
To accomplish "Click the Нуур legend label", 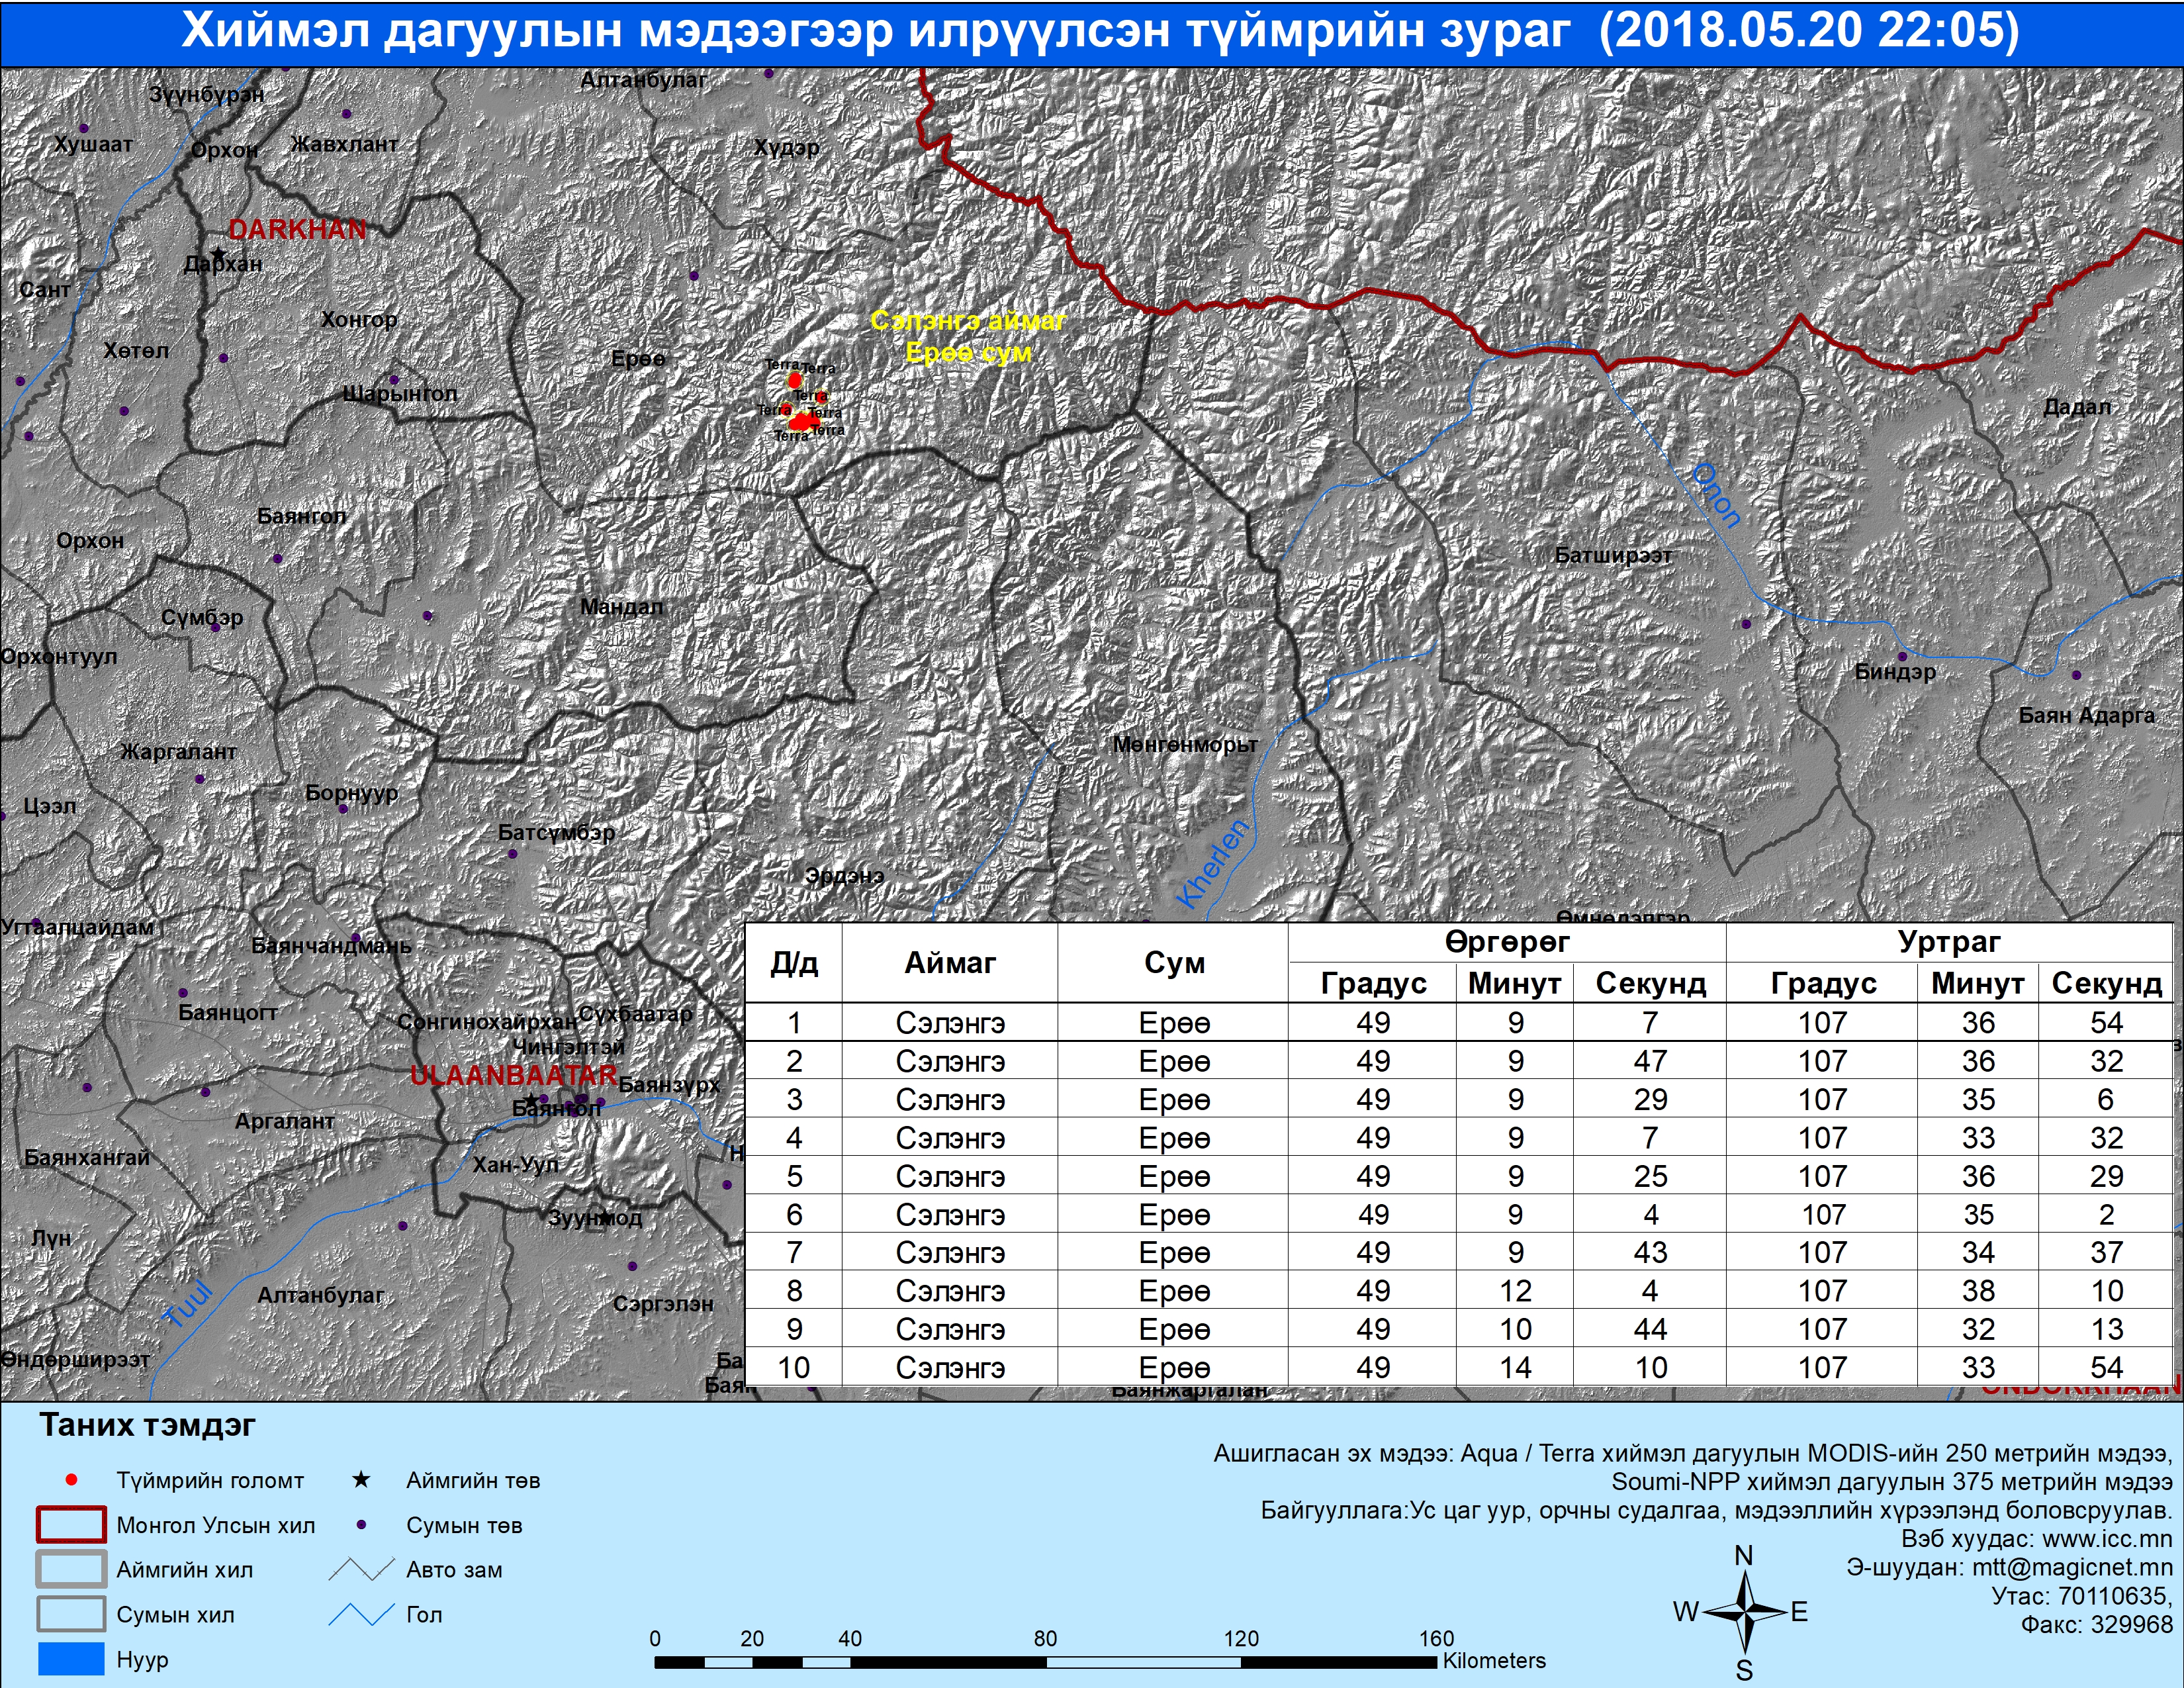I will pyautogui.click(x=142, y=1660).
